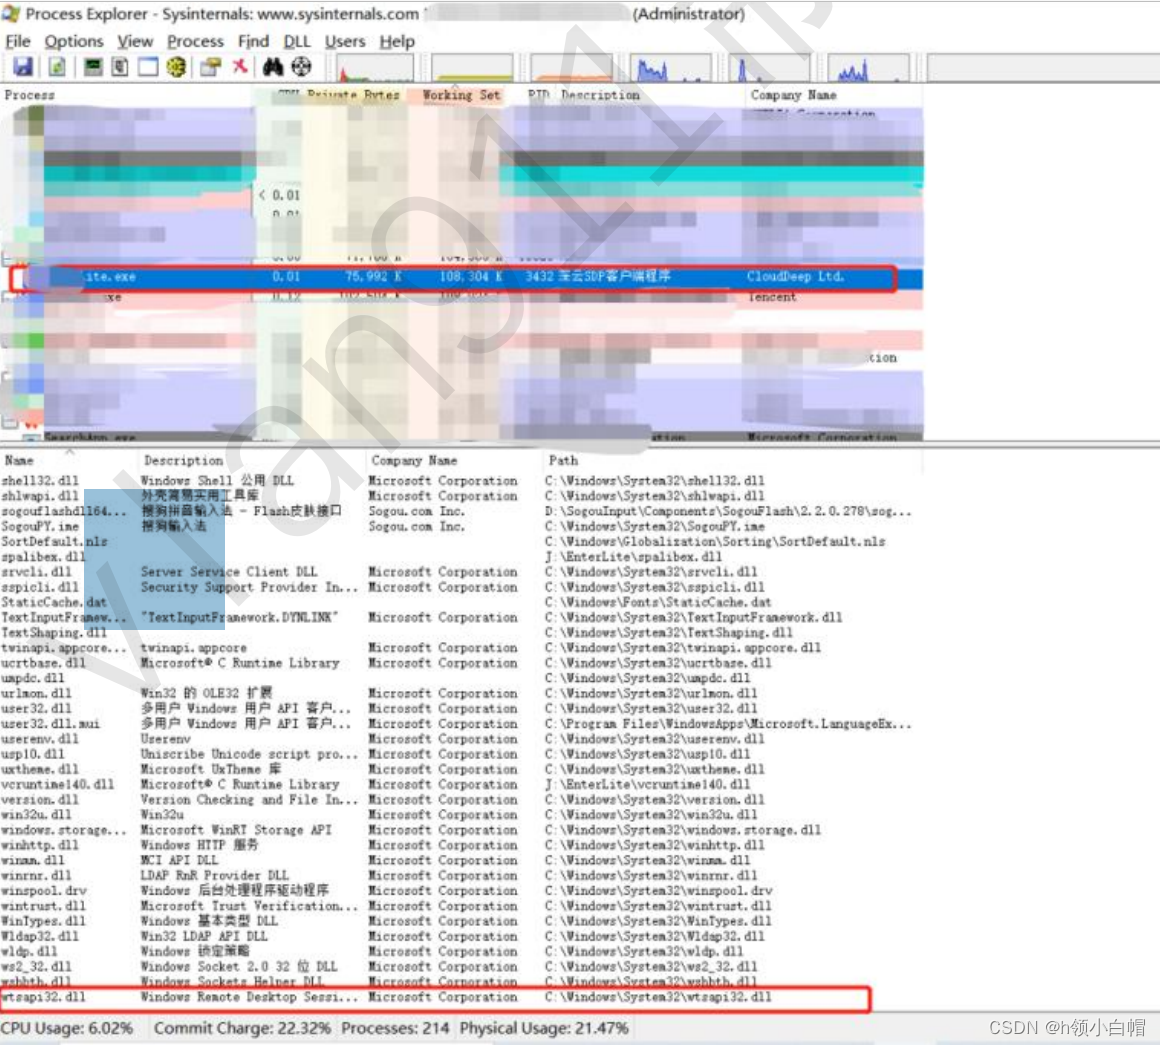Click the red Kill Process icon

coord(240,67)
